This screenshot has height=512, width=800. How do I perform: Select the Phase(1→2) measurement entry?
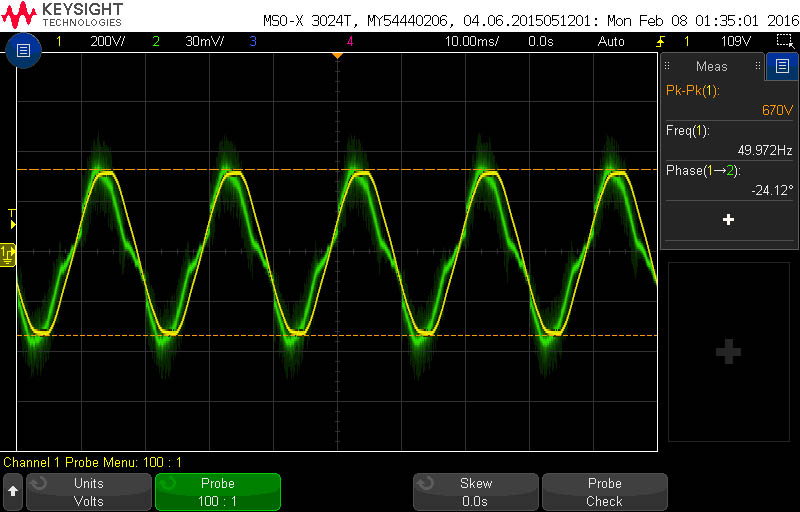pos(729,181)
